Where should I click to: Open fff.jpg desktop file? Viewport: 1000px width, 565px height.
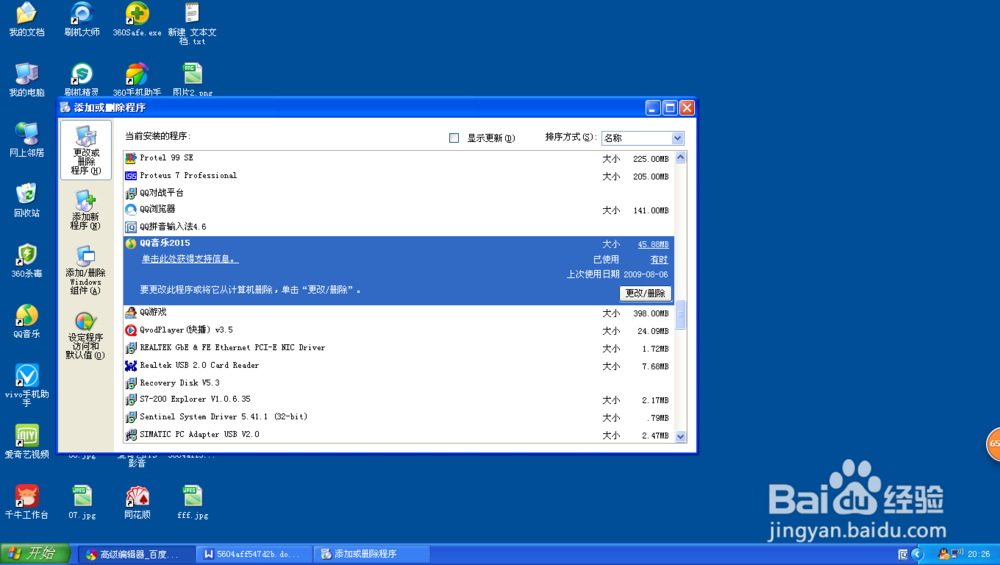coord(193,502)
